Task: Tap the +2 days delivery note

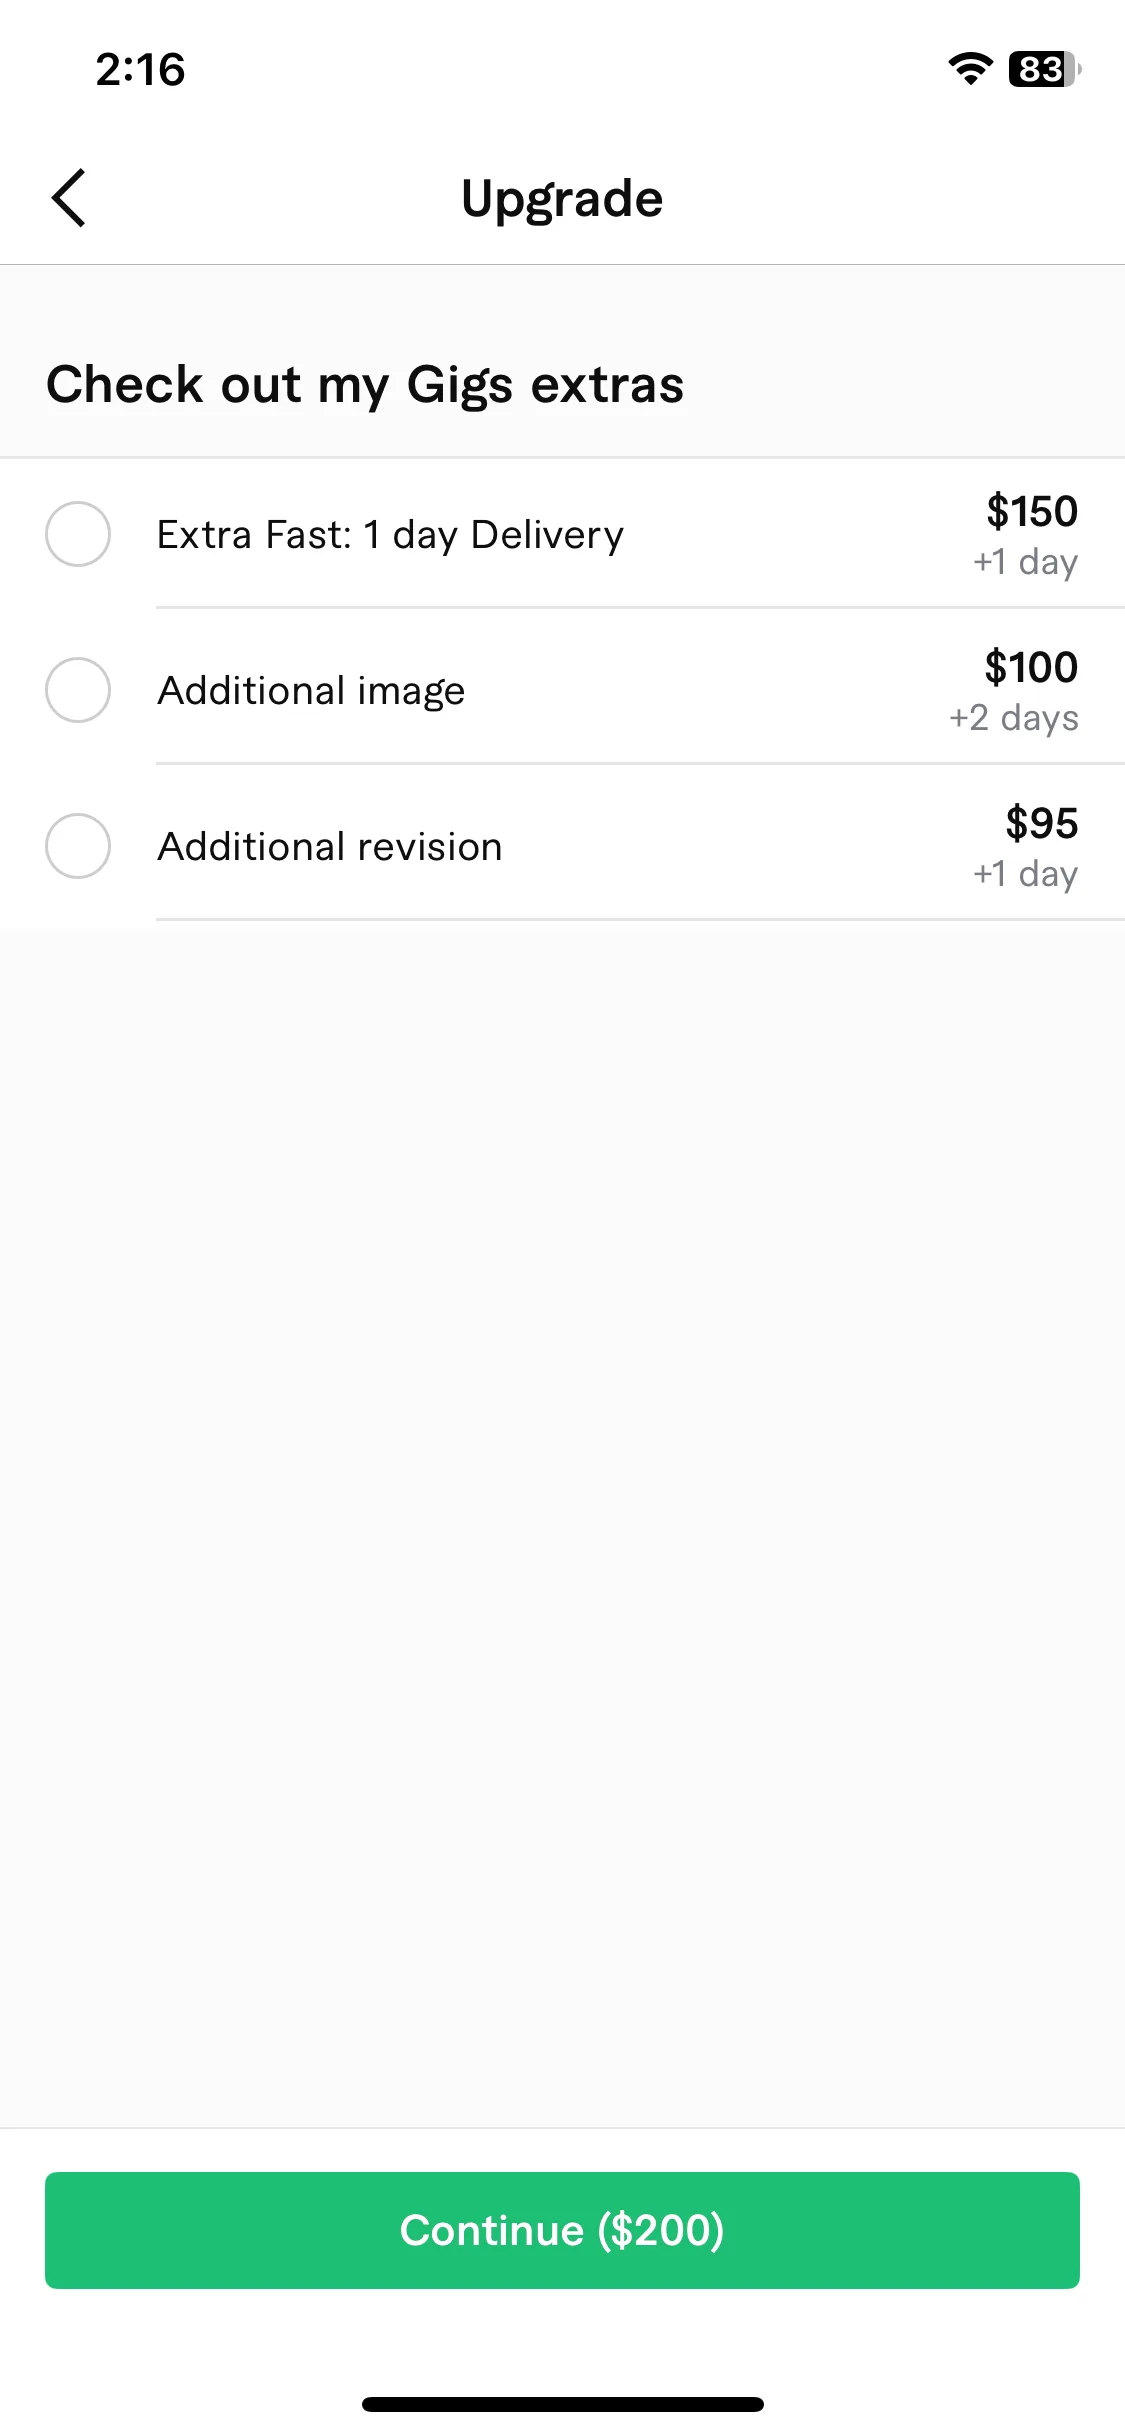Action: (1014, 718)
